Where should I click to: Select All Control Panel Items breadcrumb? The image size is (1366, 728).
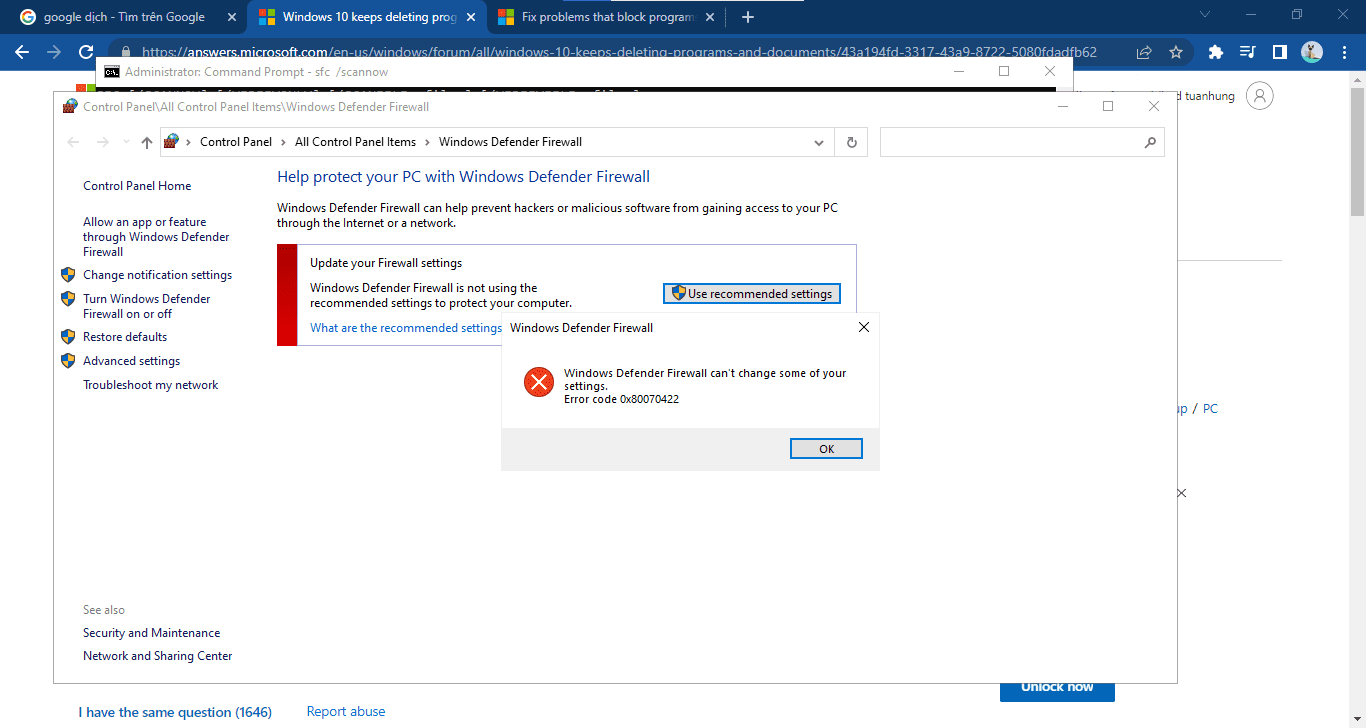tap(355, 142)
